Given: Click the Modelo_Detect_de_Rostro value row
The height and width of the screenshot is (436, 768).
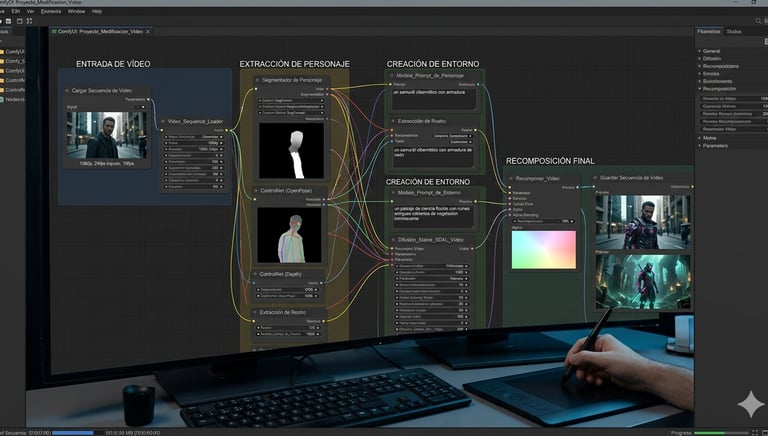Looking at the screenshot, I should point(288,334).
